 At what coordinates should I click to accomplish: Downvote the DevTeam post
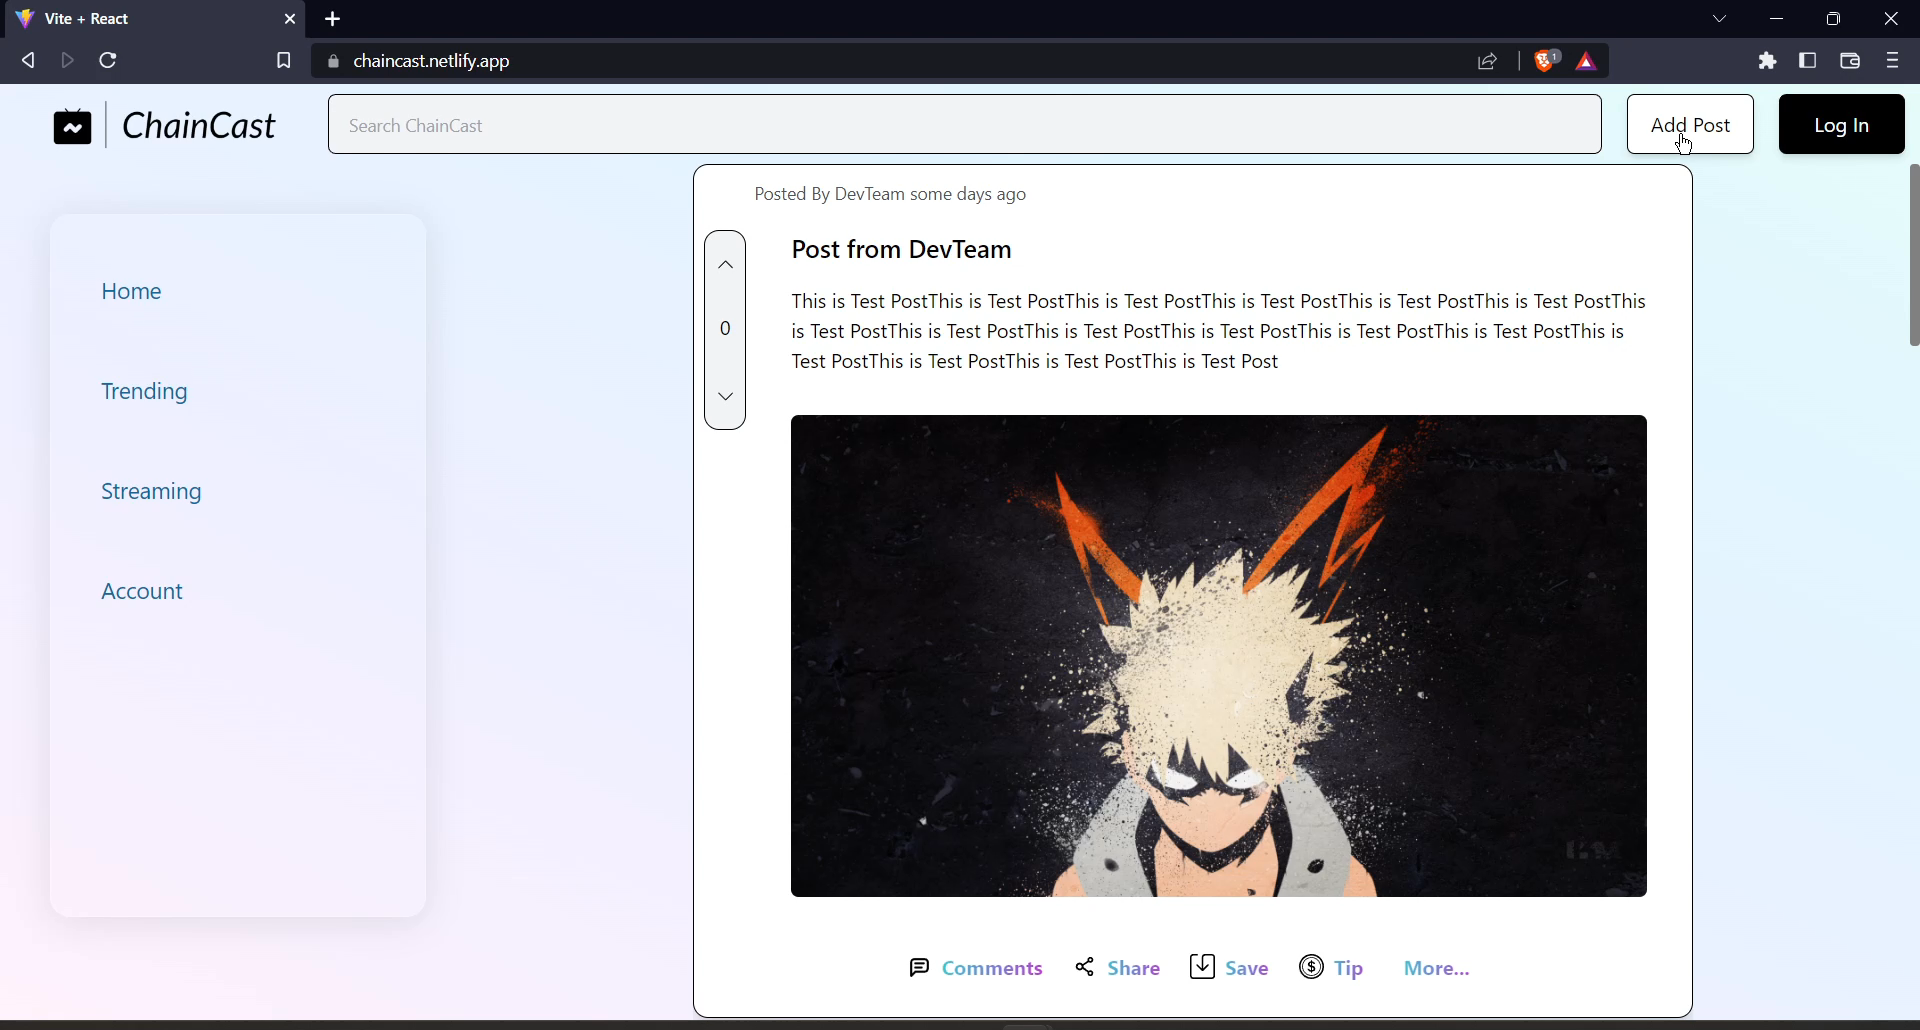pos(726,397)
